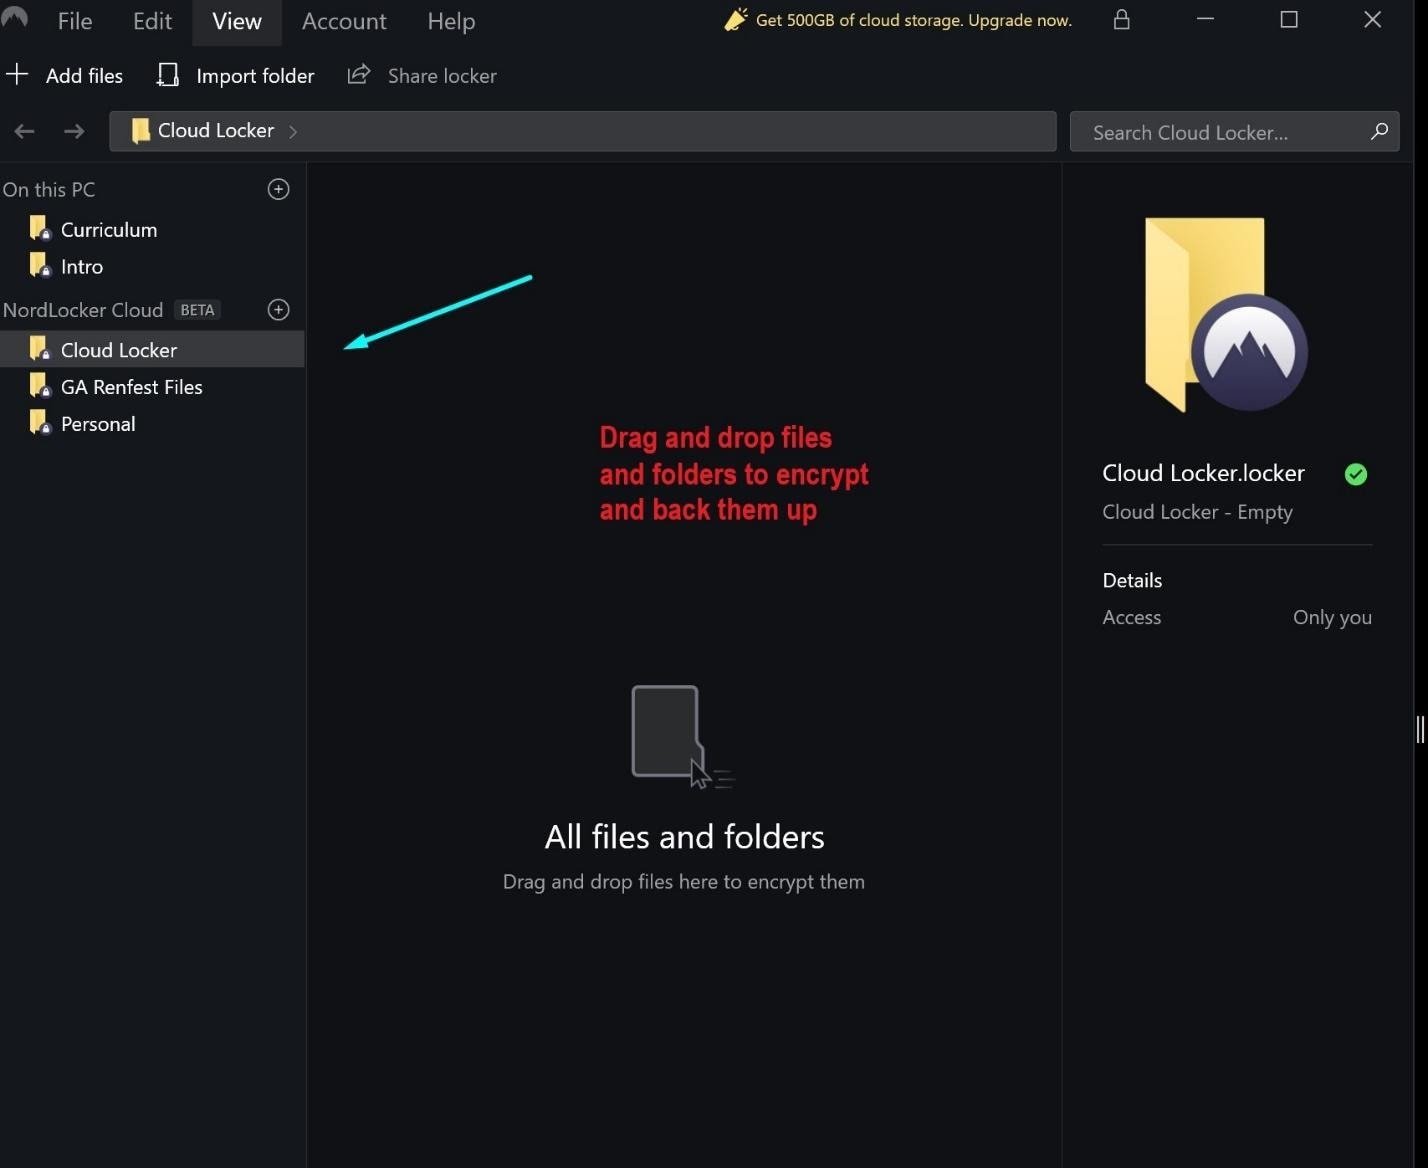Image resolution: width=1428 pixels, height=1168 pixels.
Task: Expand the breadcrumb chevron after Cloud Locker
Action: click(x=293, y=131)
